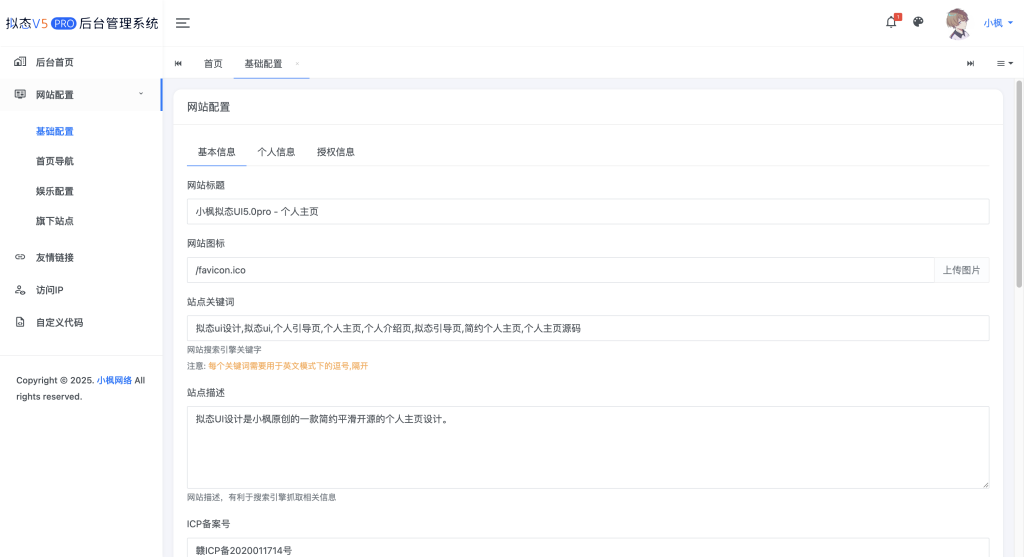Screen dimensions: 1024x557
Task: Focus the ICP备案号 input field
Action: point(588,548)
